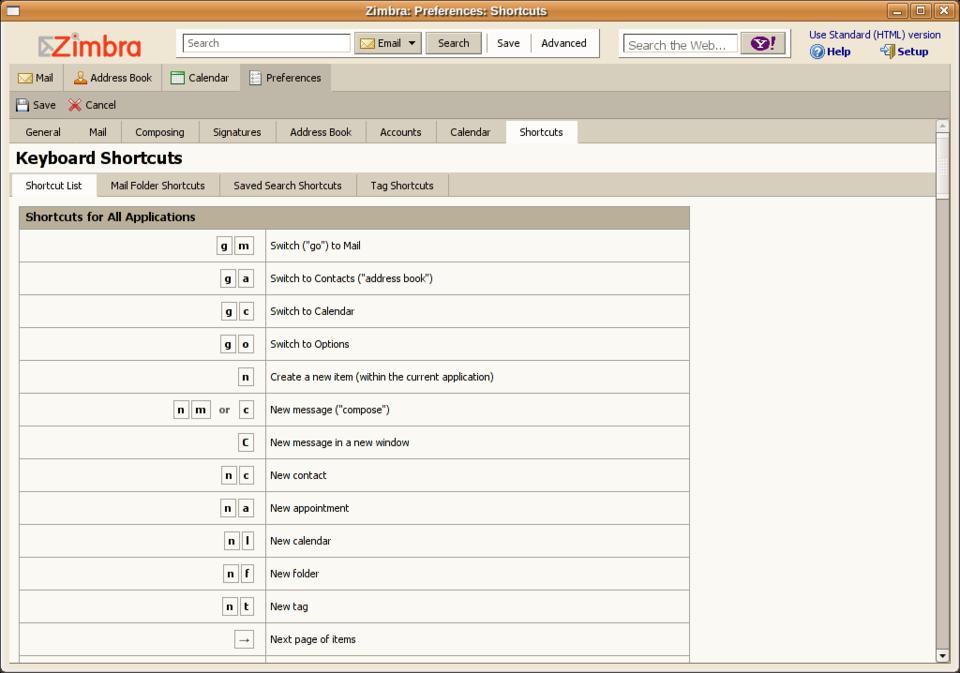Open Help via the question mark icon
Viewport: 960px width, 673px height.
pos(817,52)
